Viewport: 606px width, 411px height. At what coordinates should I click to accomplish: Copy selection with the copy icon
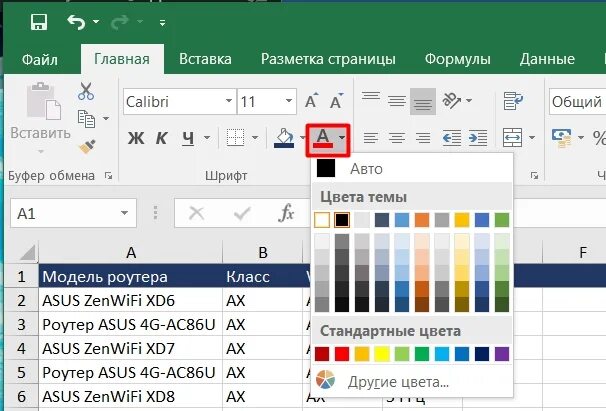pos(87,118)
